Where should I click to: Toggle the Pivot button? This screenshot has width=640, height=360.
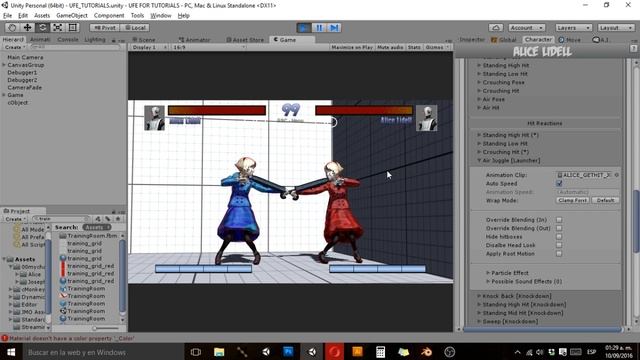104,28
